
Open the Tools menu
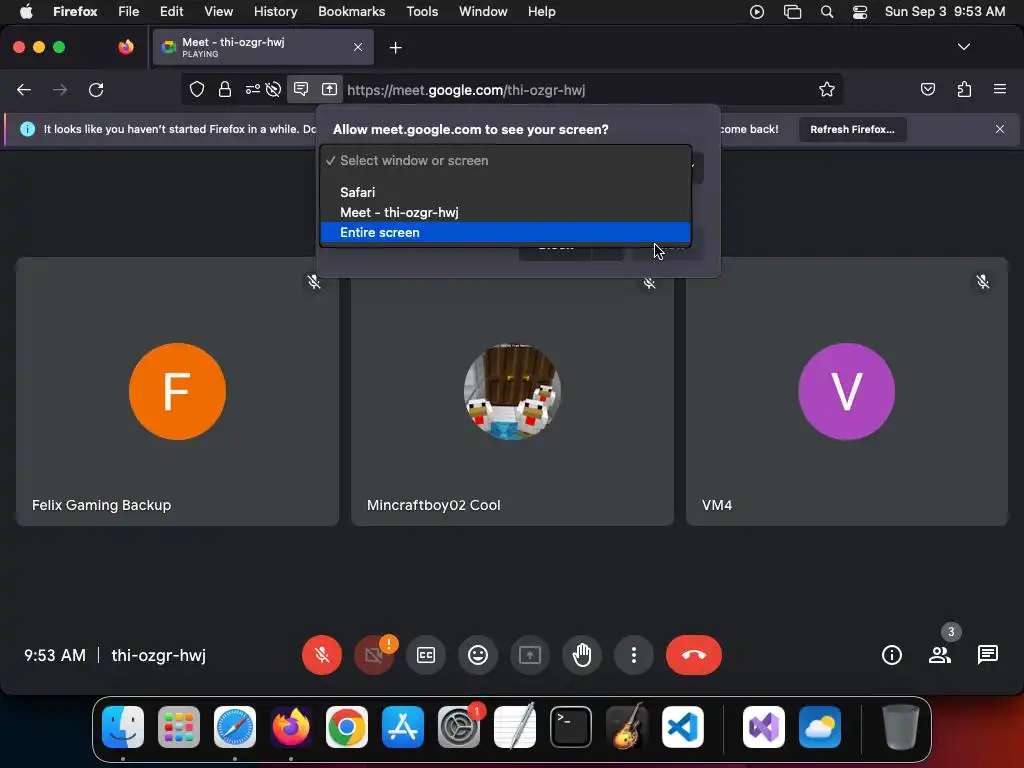click(x=423, y=12)
